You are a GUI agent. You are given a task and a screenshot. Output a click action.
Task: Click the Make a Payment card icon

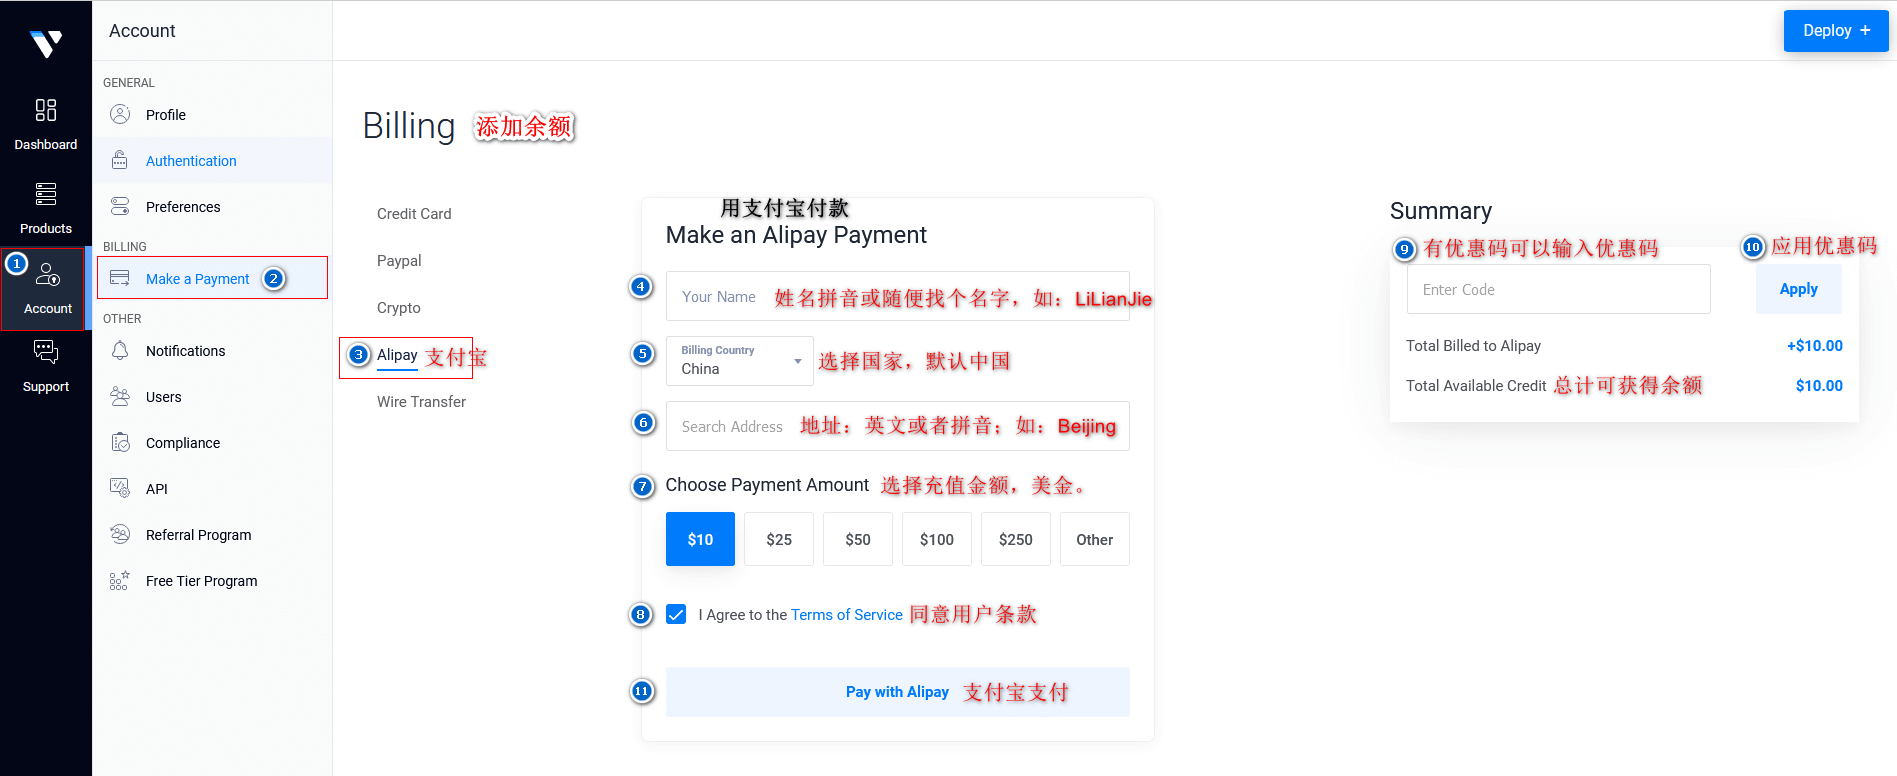pyautogui.click(x=120, y=278)
